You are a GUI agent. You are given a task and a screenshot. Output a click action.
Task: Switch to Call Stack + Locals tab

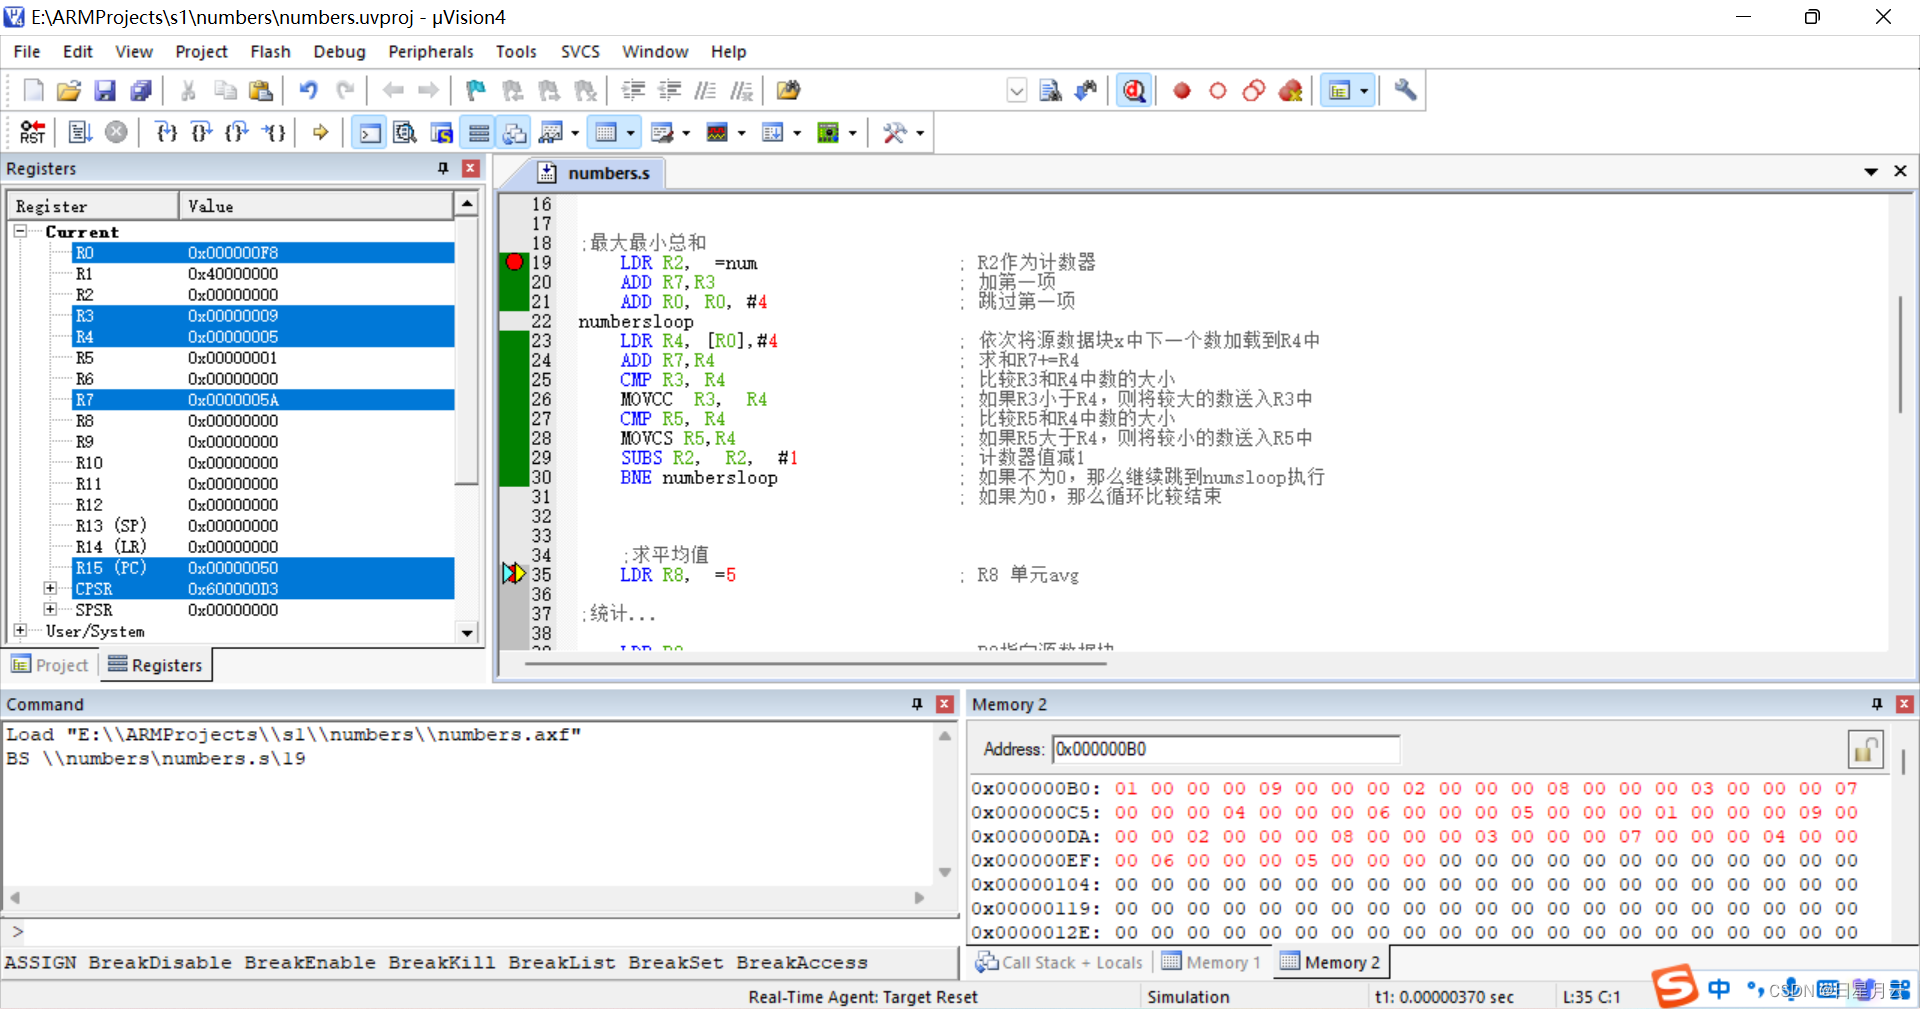[1059, 962]
